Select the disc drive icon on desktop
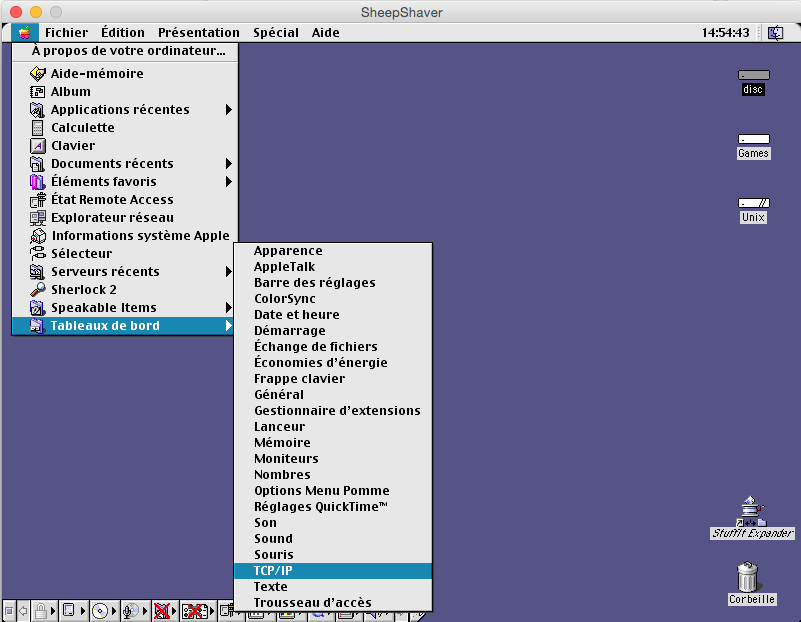This screenshot has width=801, height=622. tap(753, 76)
